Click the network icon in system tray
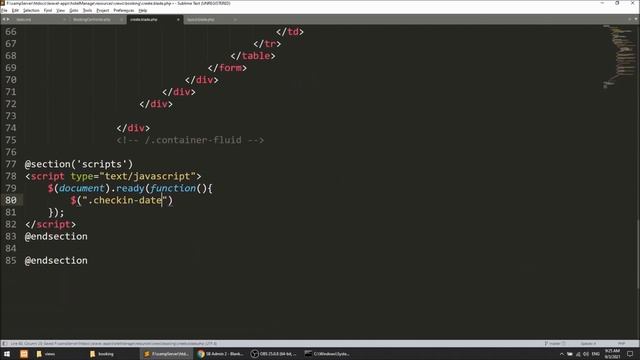 [578, 354]
